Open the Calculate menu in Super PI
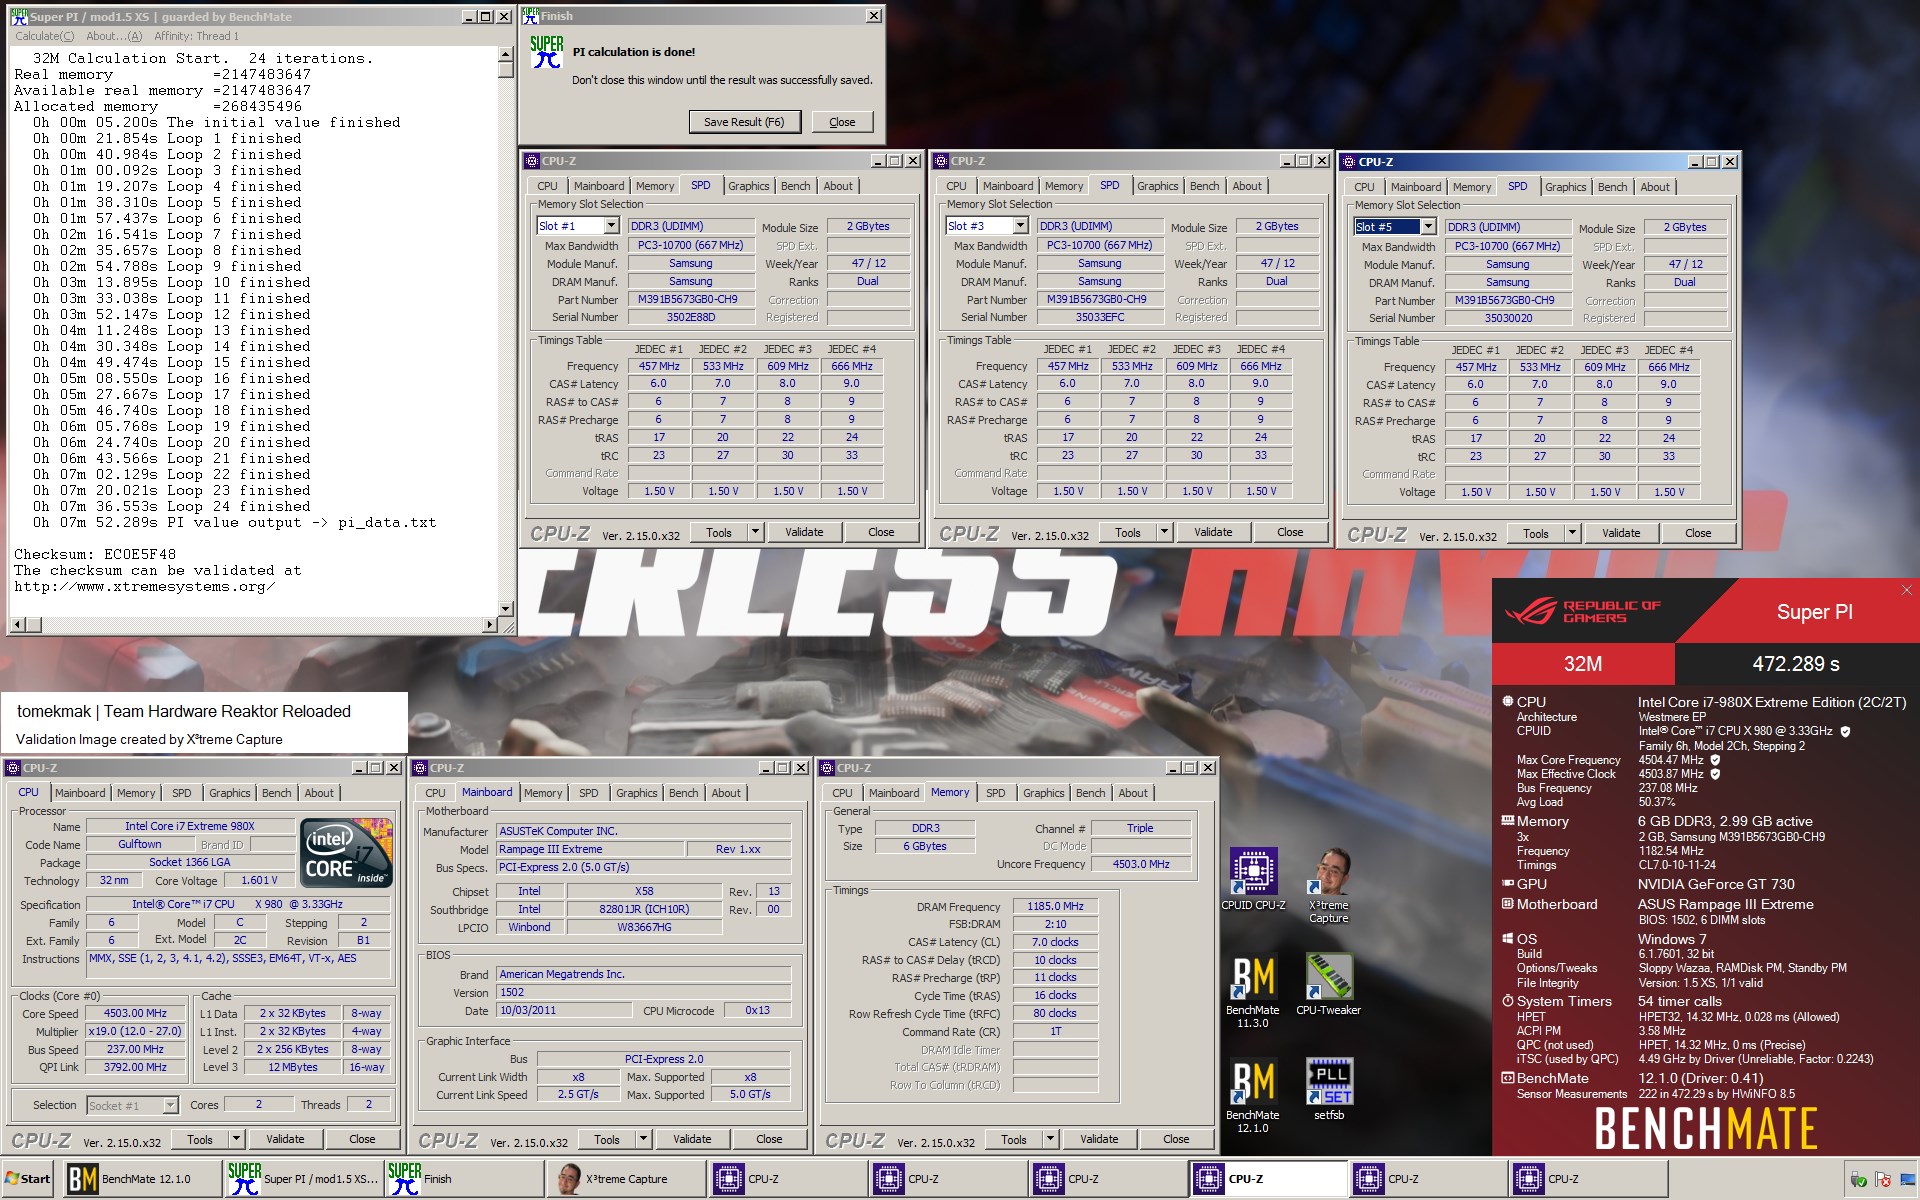 click(x=44, y=36)
